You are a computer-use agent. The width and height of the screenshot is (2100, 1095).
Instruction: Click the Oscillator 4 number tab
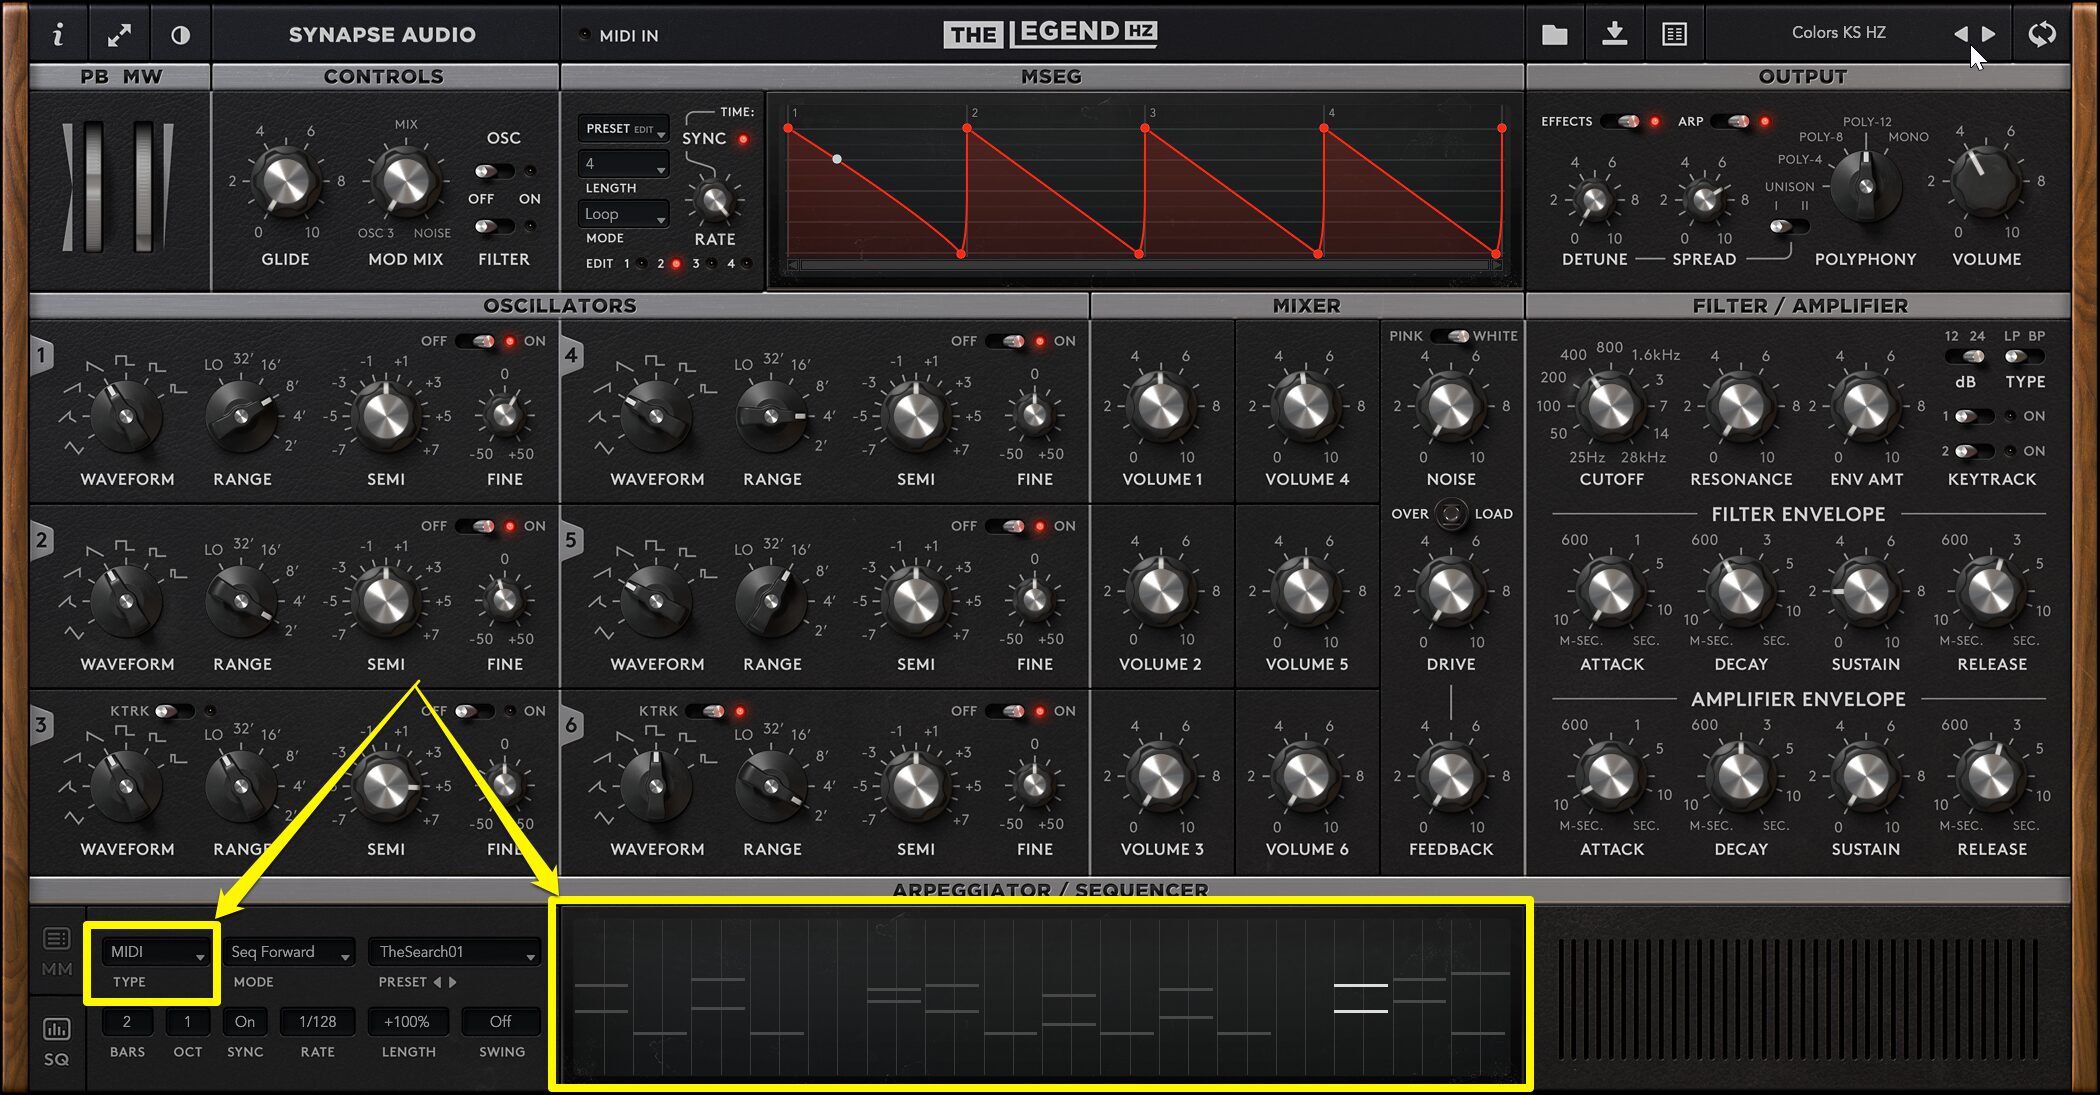click(x=571, y=355)
